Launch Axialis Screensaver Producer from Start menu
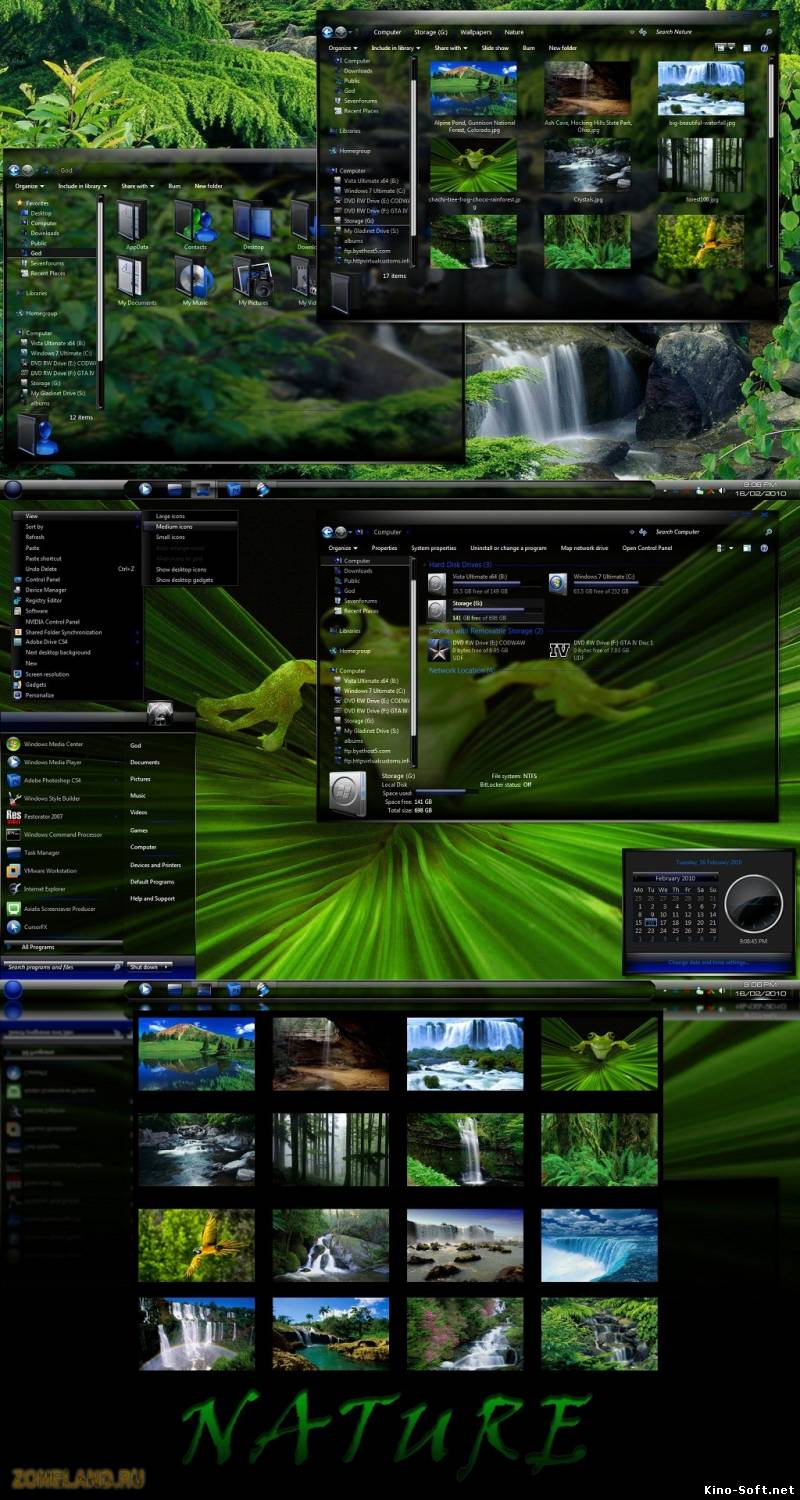This screenshot has height=1500, width=800. point(60,908)
